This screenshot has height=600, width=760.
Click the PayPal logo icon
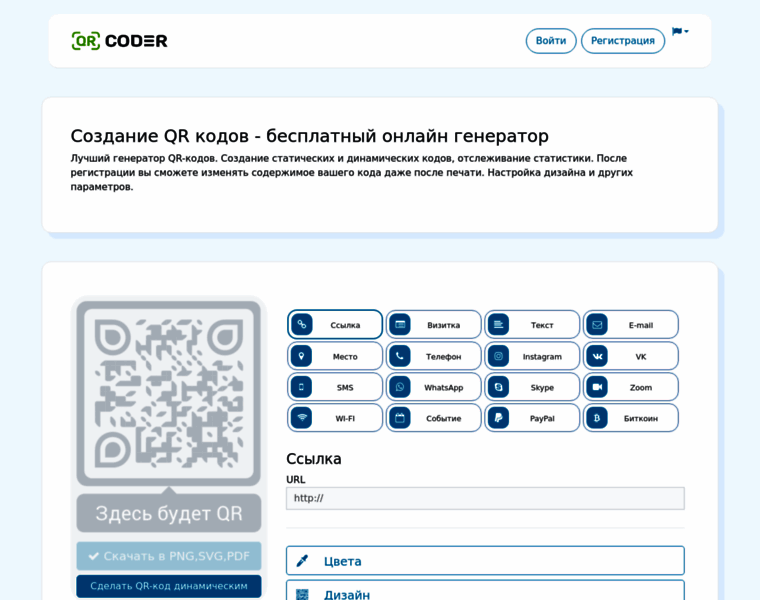[x=498, y=418]
